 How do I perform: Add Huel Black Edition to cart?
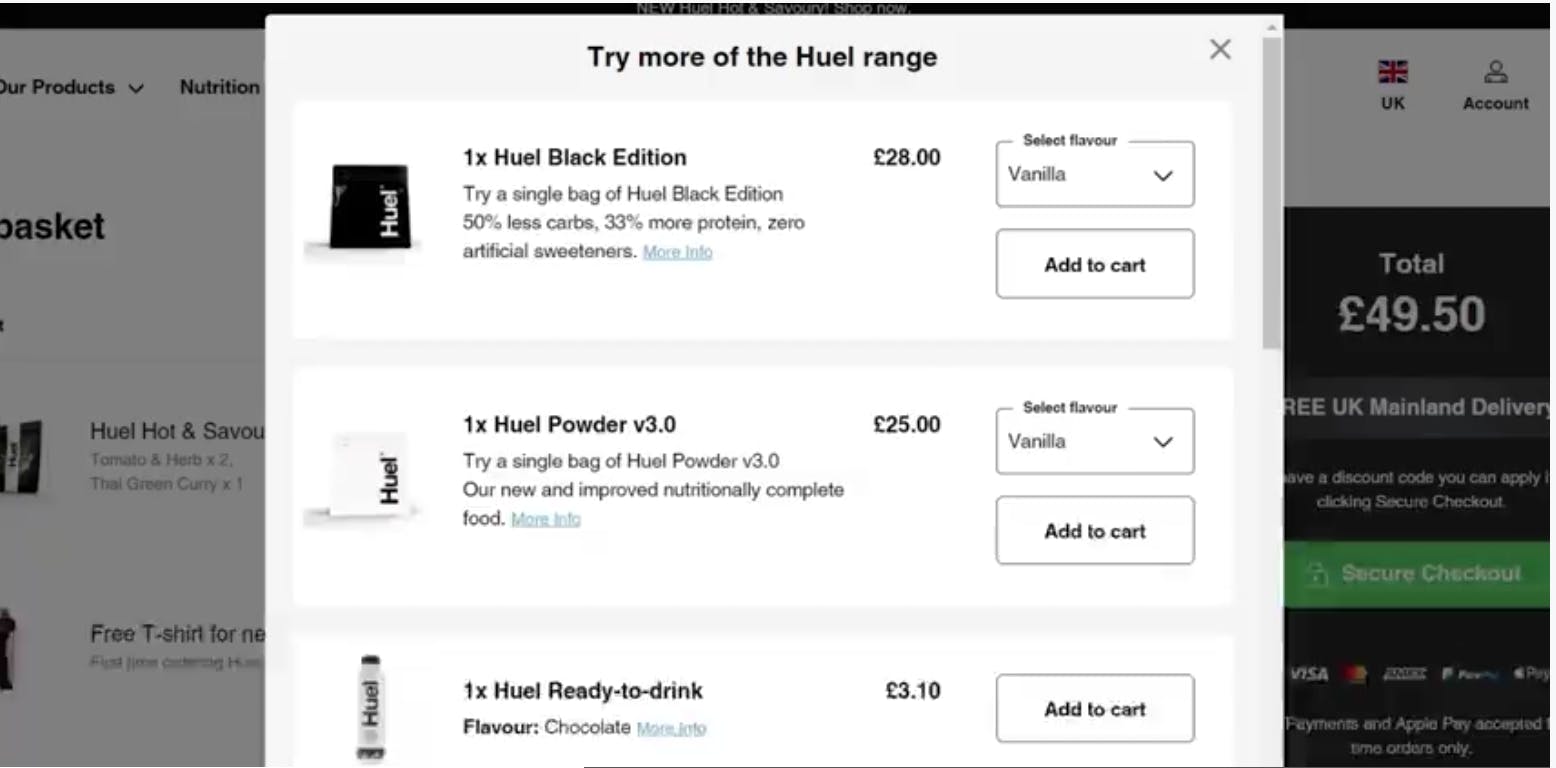pos(1094,265)
